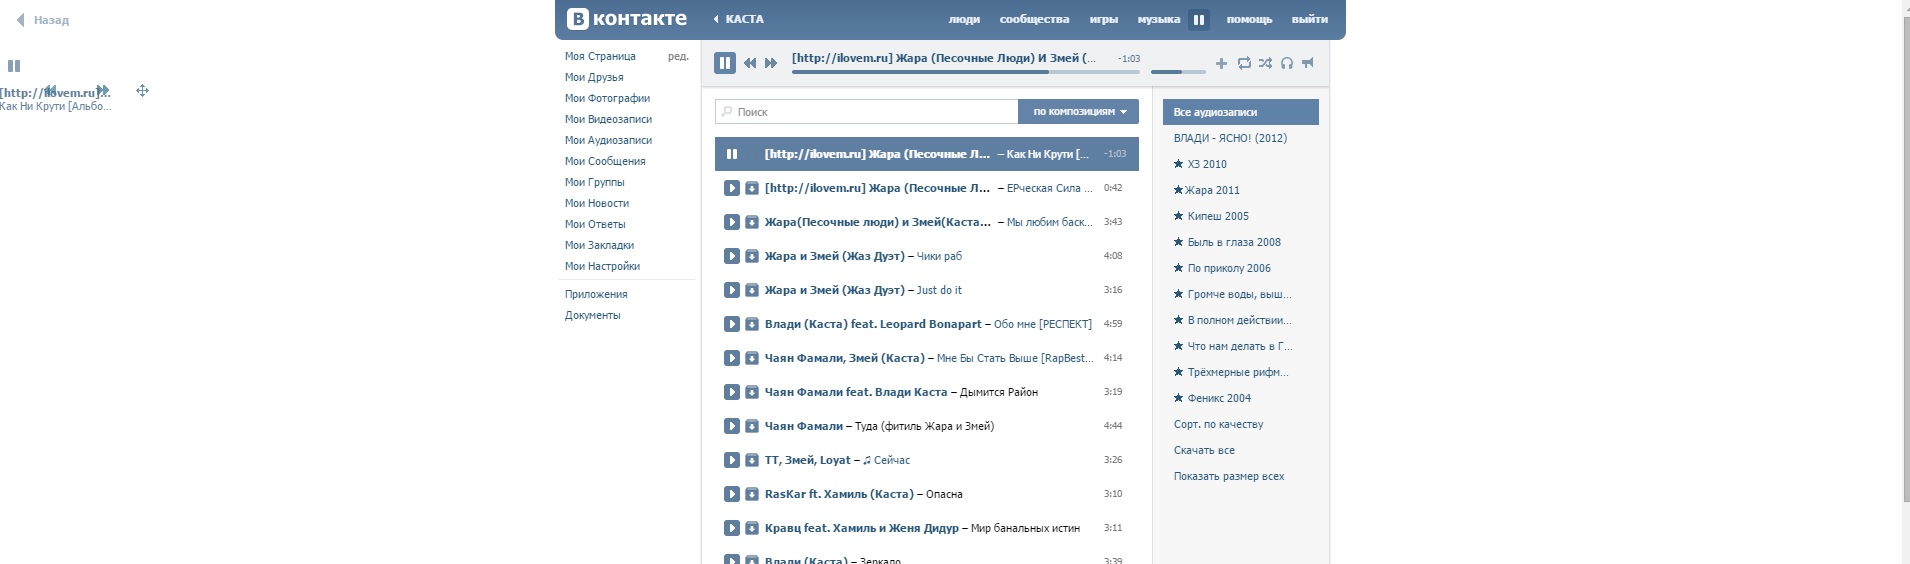Viewport: 1910px width, 564px height.
Task: Open album Феникс 2004
Action: pyautogui.click(x=1212, y=398)
